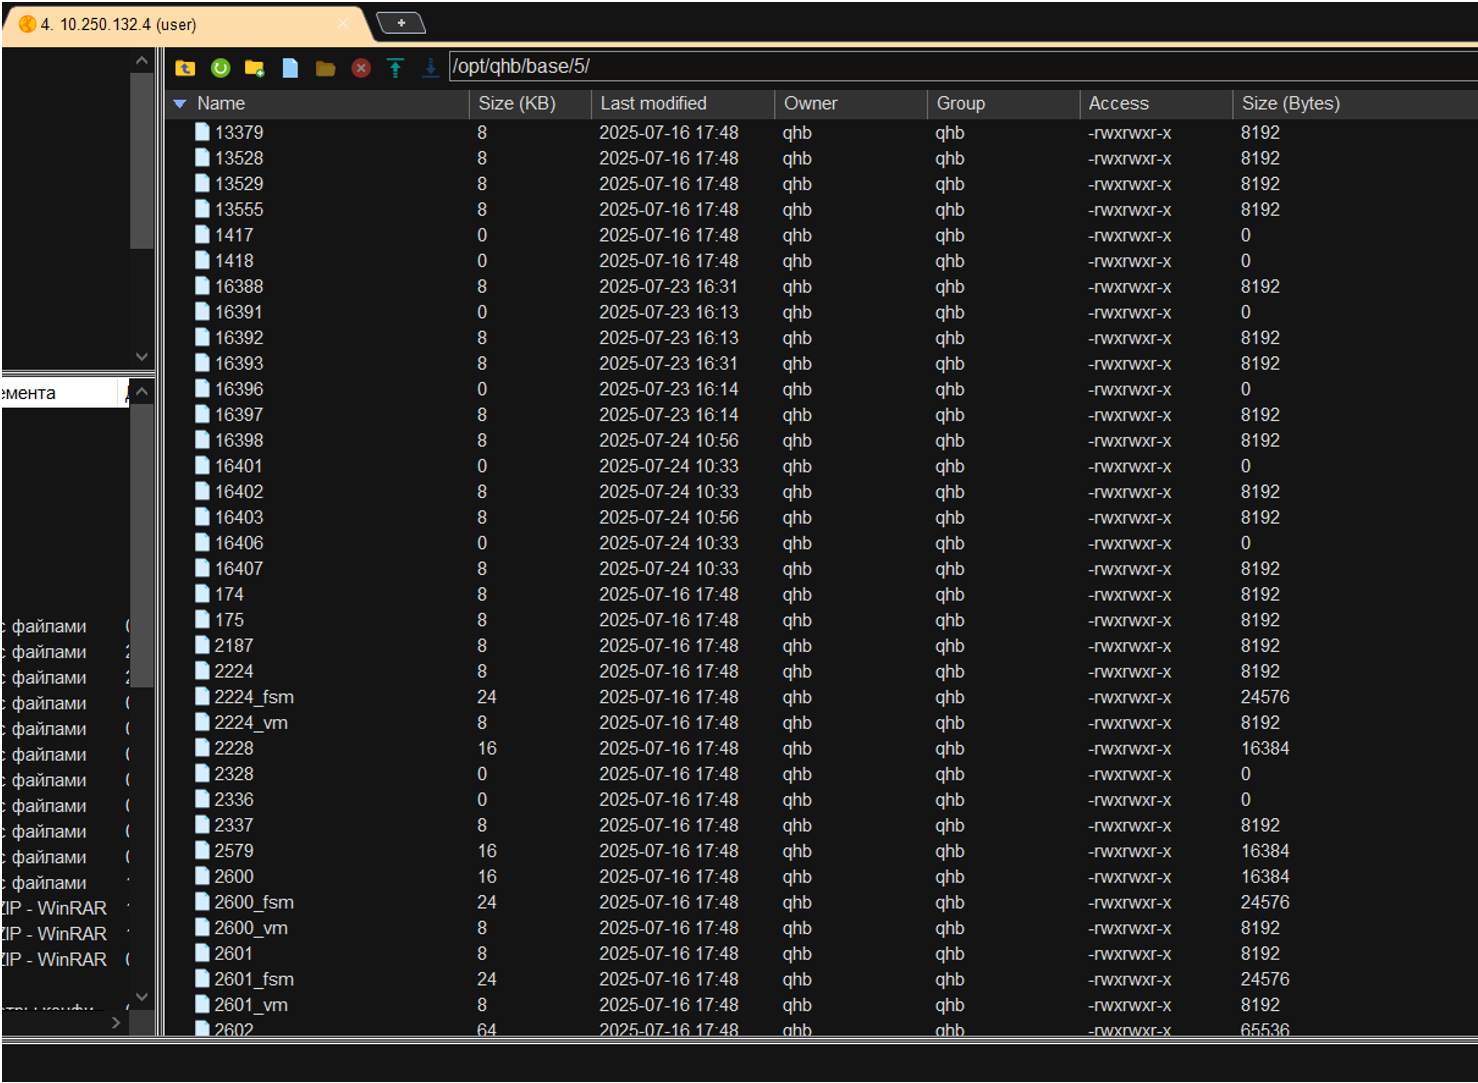The image size is (1478, 1083).
Task: Click the down chevron on the sidebar scrollbar
Action: (142, 997)
